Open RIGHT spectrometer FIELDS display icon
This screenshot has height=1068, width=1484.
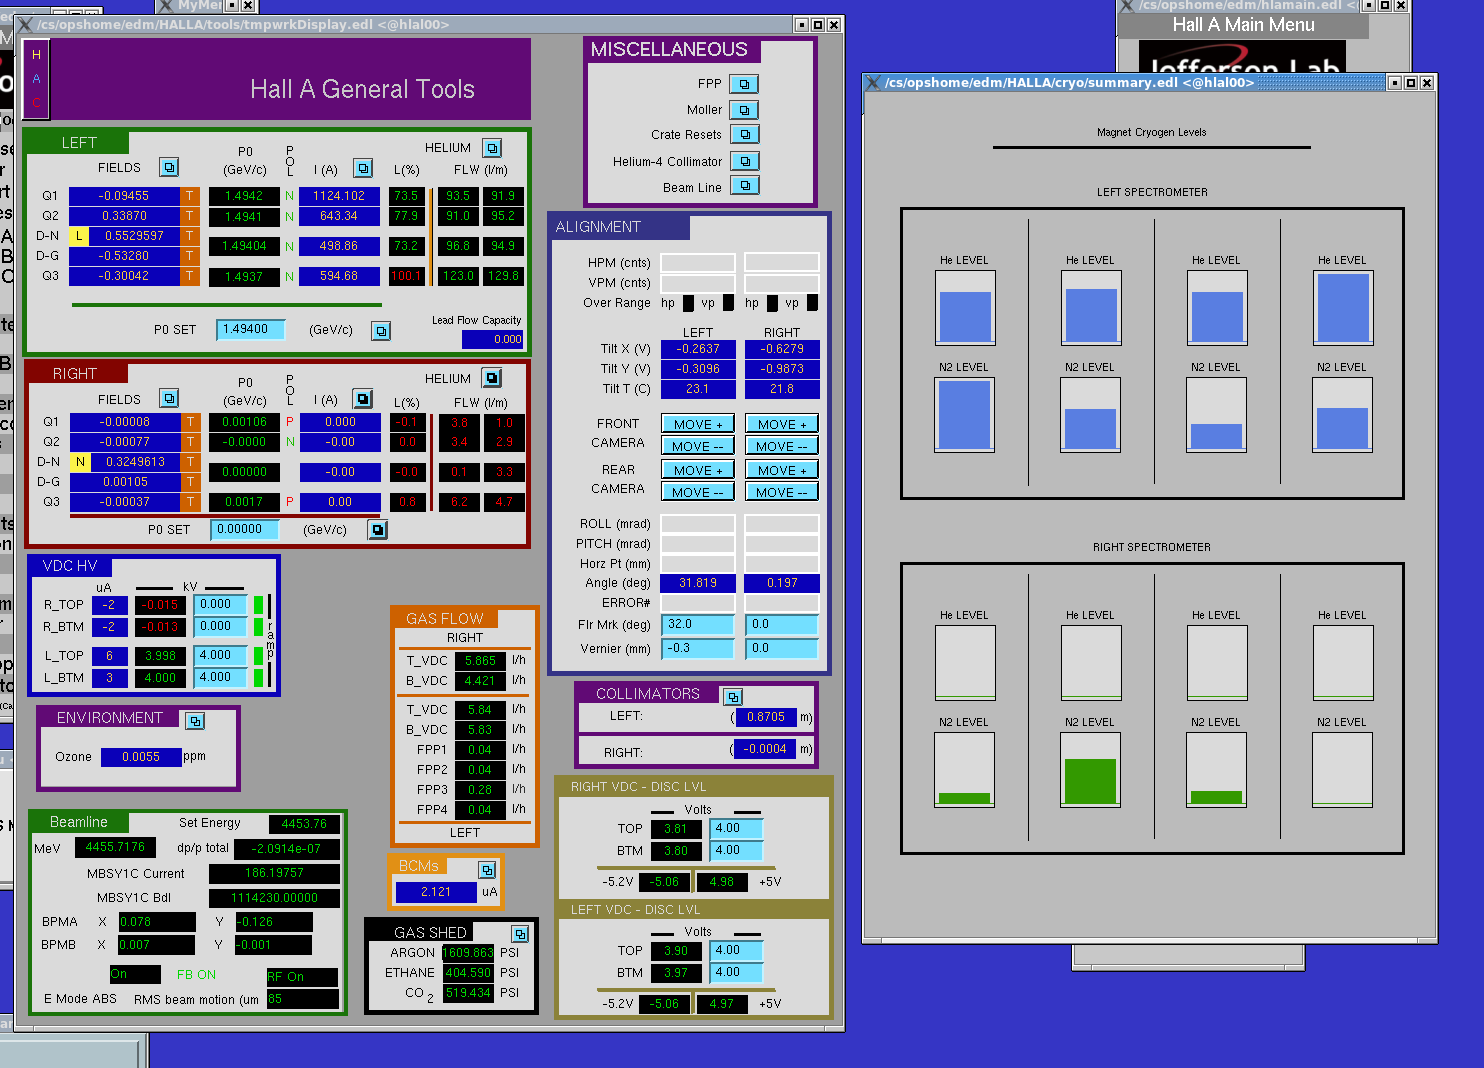click(169, 398)
